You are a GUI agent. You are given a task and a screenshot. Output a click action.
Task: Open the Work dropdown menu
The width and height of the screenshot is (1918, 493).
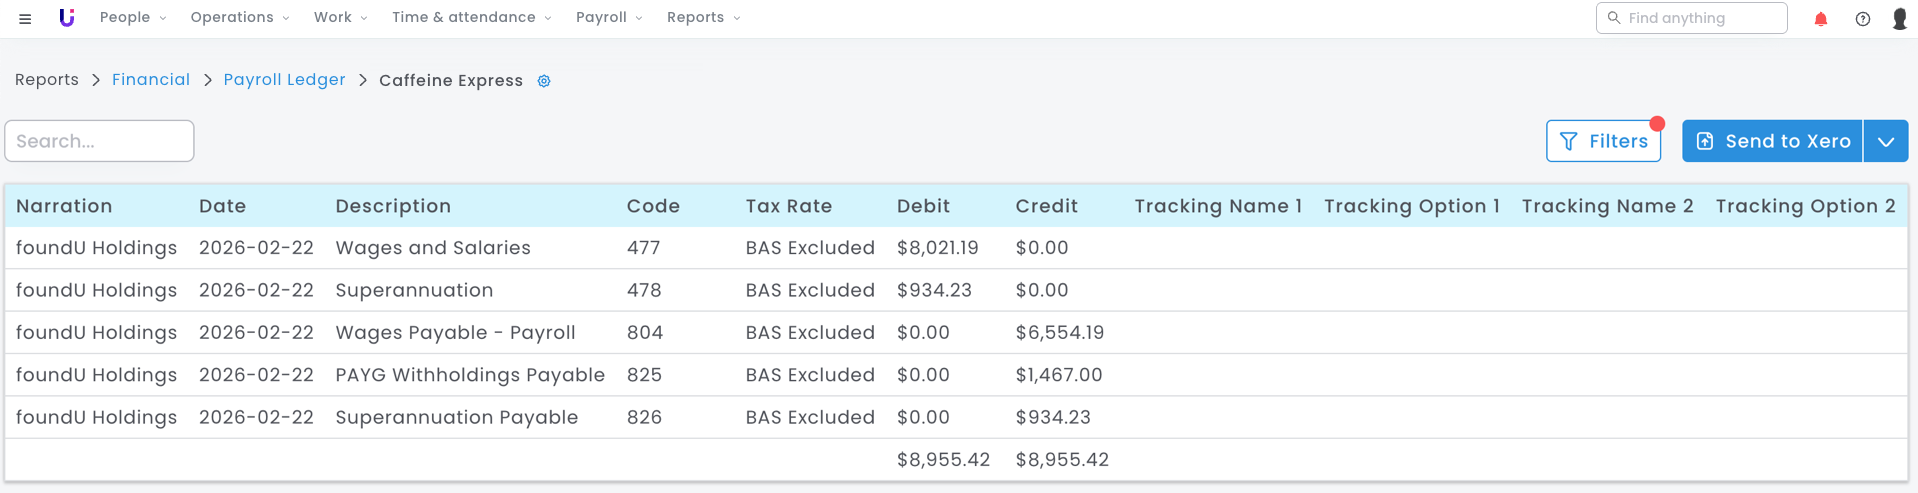pyautogui.click(x=340, y=18)
